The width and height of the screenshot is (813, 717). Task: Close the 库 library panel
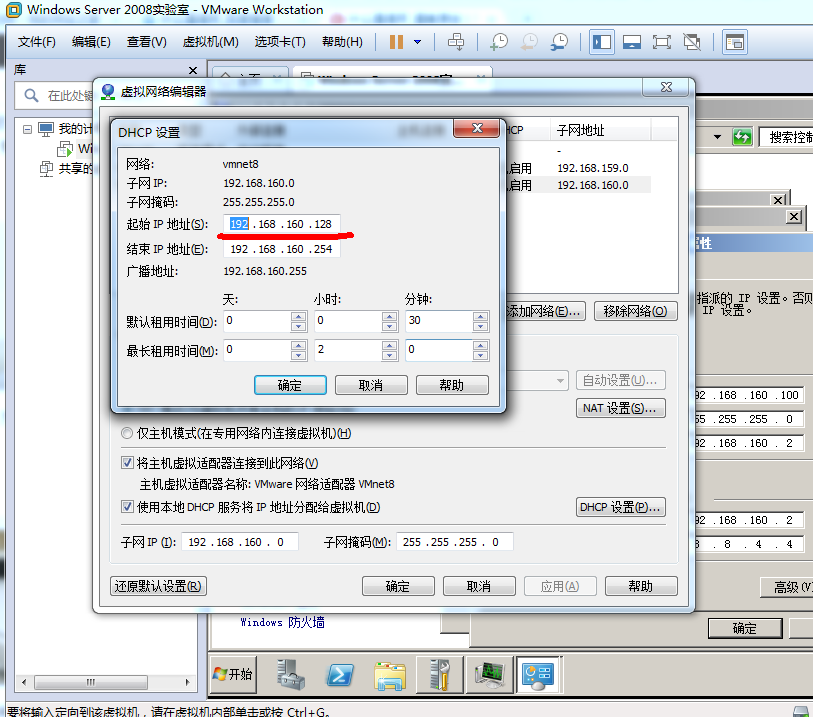[193, 70]
